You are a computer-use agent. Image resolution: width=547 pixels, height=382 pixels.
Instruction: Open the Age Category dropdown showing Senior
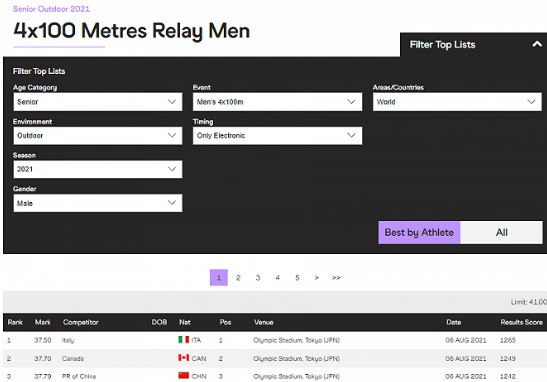tap(98, 102)
